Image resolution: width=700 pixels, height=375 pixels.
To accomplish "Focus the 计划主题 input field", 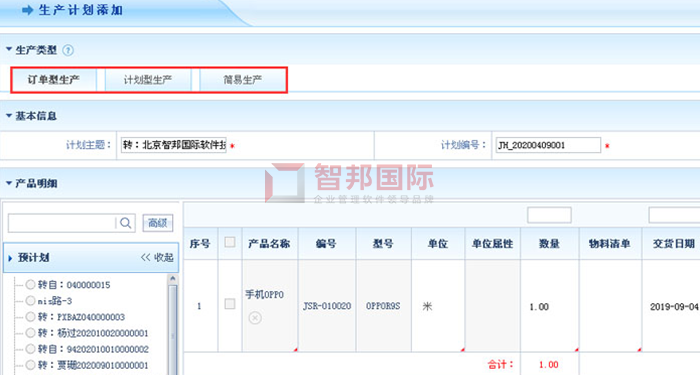I will [x=174, y=145].
